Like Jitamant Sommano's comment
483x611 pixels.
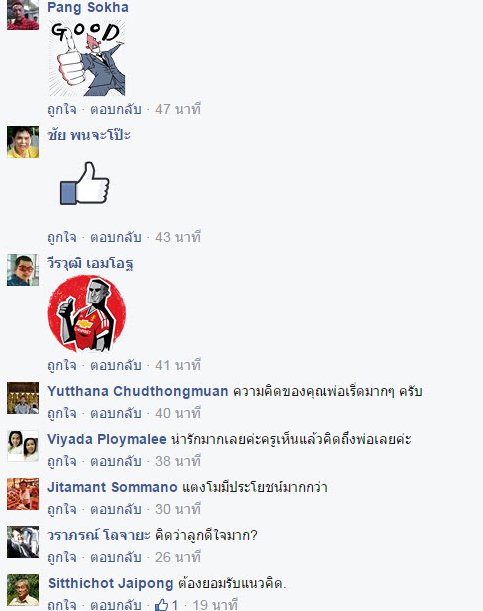tap(62, 509)
